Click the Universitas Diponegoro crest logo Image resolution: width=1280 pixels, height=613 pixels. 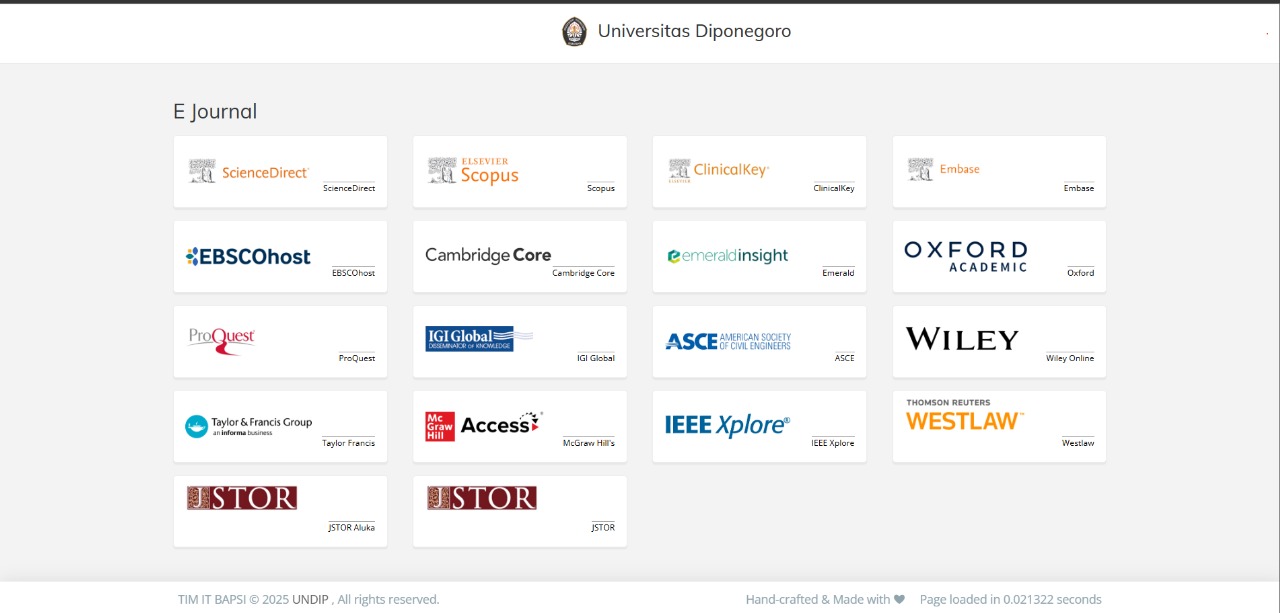(x=574, y=32)
